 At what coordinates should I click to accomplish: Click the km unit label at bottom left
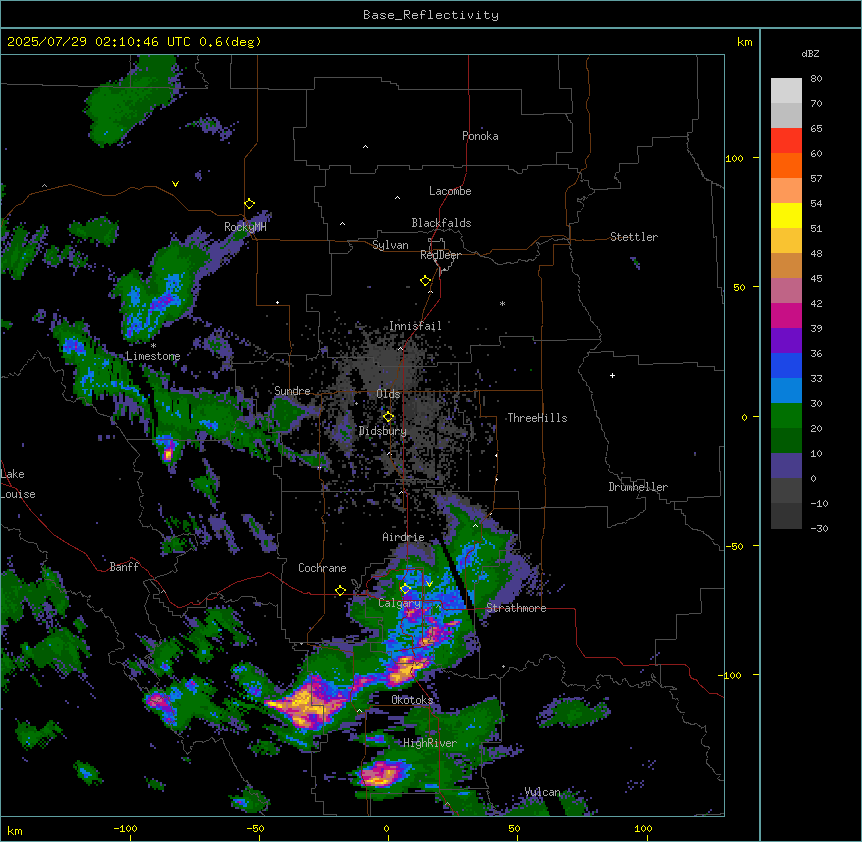[15, 830]
